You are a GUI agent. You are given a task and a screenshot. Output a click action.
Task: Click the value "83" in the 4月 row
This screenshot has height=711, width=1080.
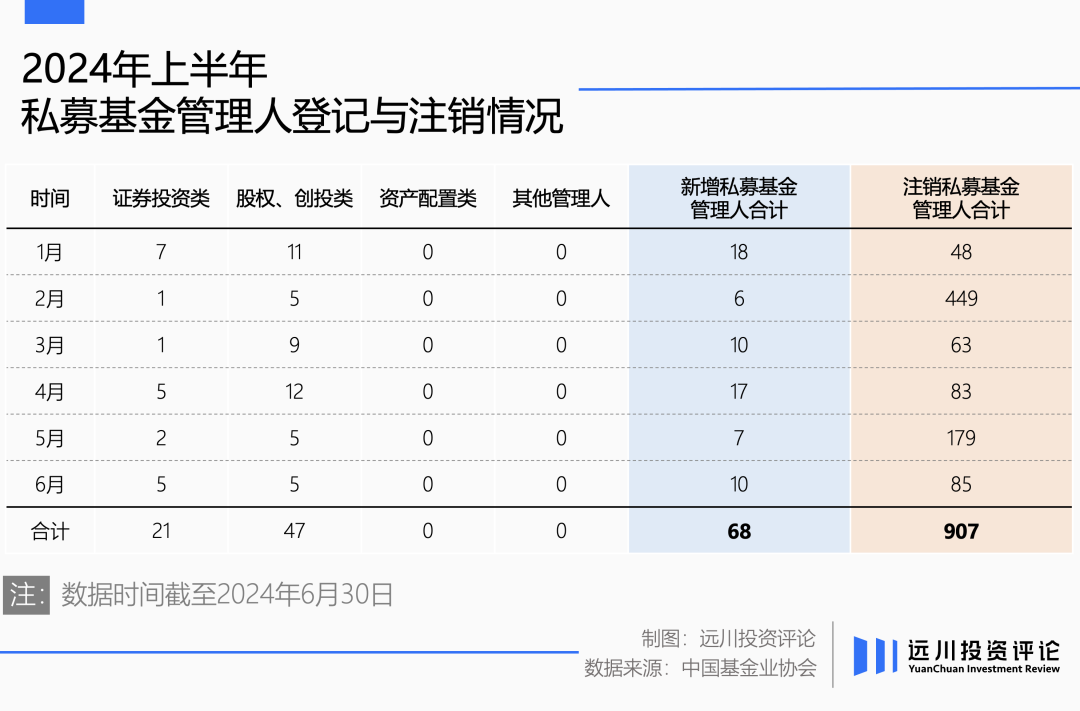pyautogui.click(x=962, y=391)
